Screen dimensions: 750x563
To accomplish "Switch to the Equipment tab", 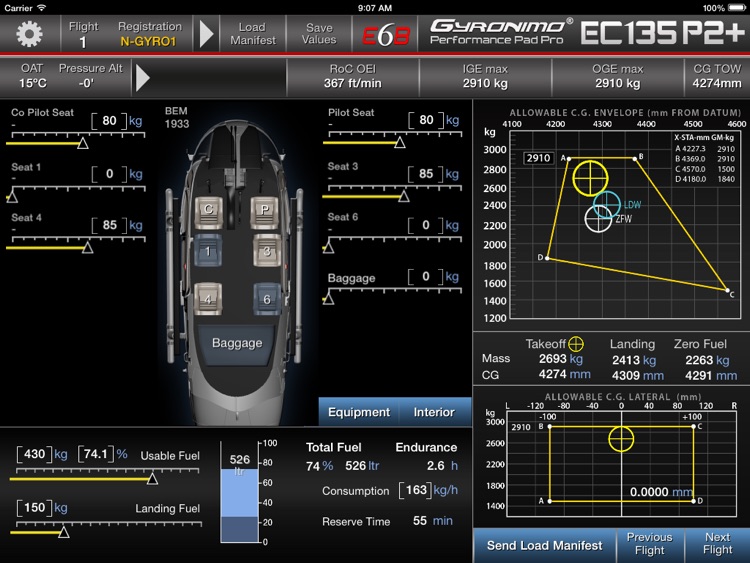I will pos(359,412).
